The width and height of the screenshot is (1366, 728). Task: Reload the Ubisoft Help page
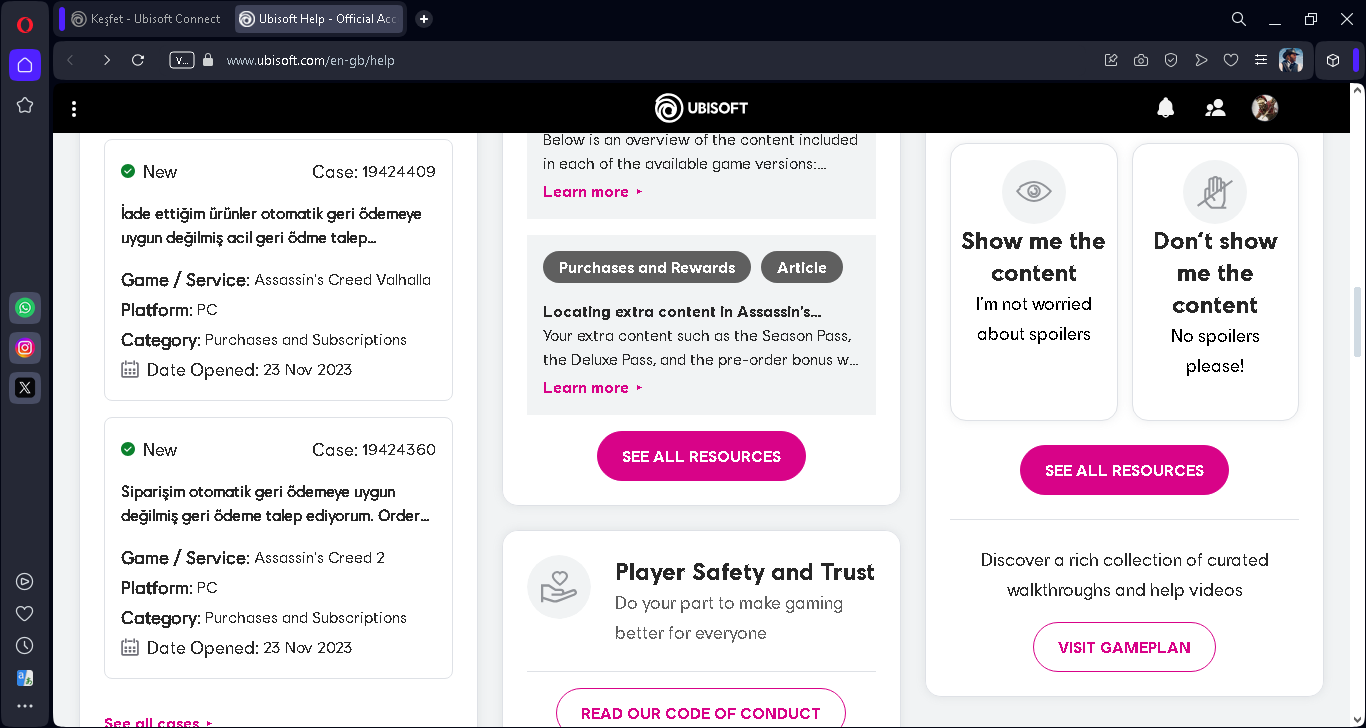click(x=138, y=60)
